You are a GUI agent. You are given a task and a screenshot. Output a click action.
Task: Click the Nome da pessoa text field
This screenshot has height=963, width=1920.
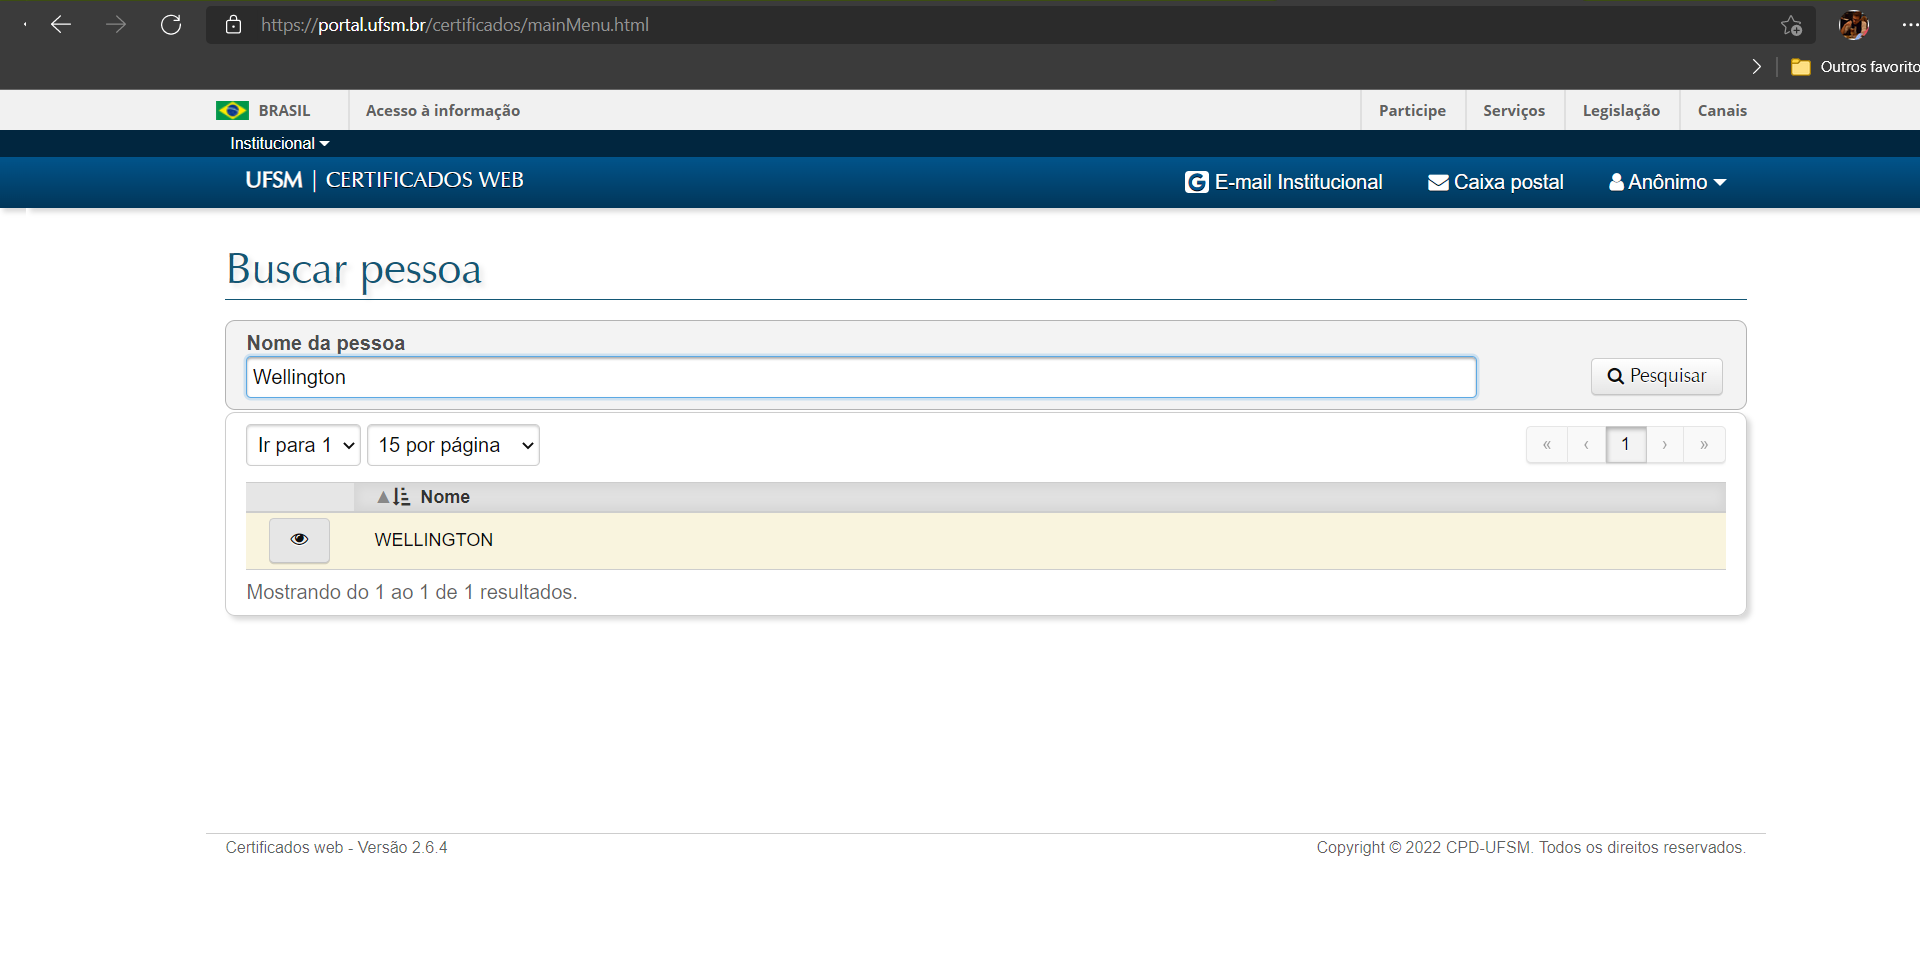click(860, 378)
